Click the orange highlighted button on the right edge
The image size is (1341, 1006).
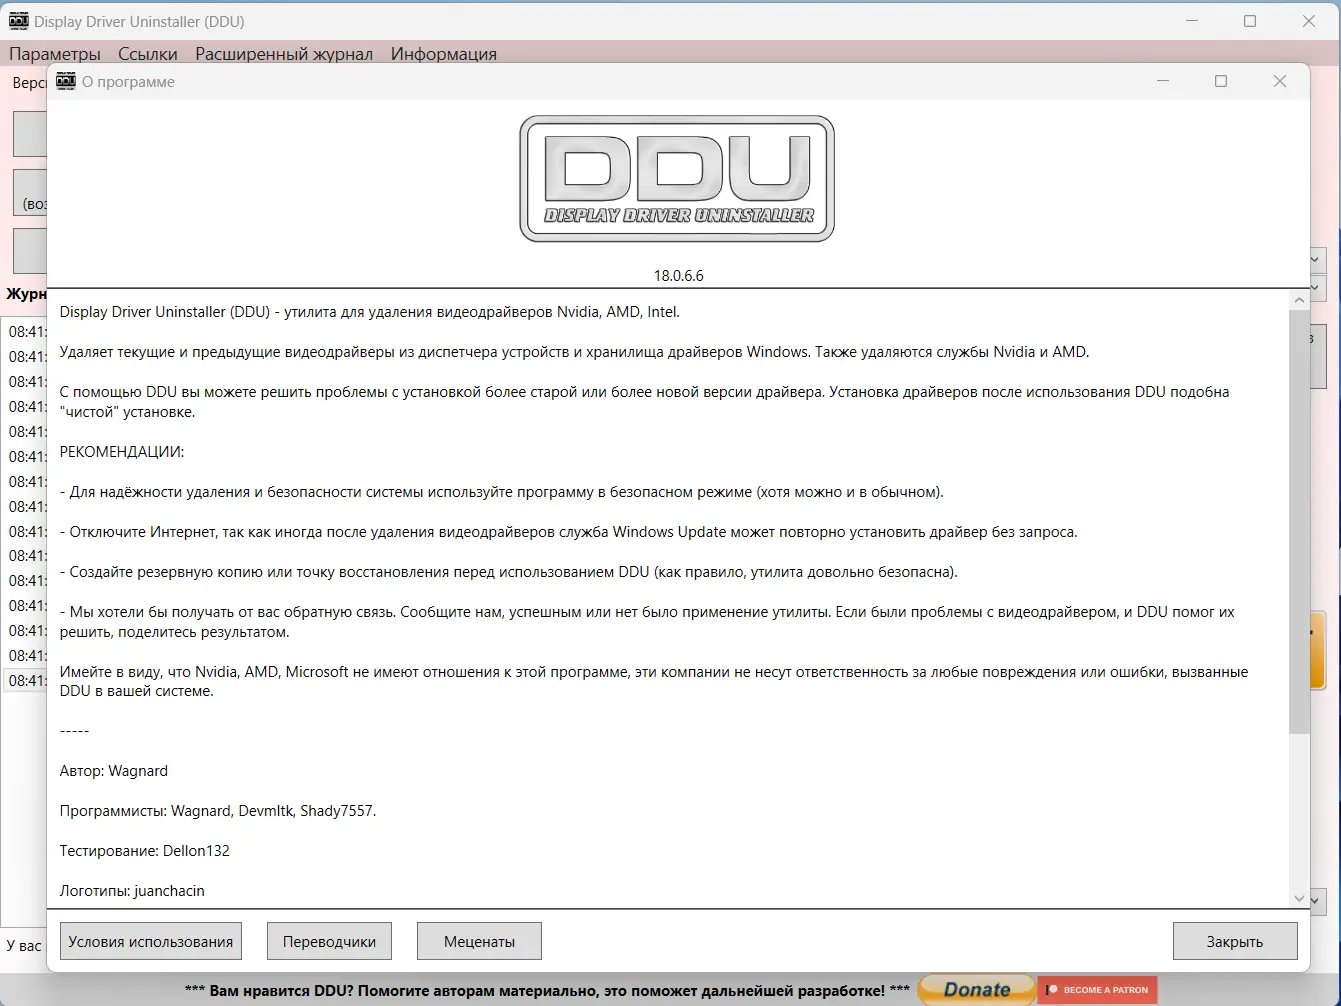coord(1316,650)
